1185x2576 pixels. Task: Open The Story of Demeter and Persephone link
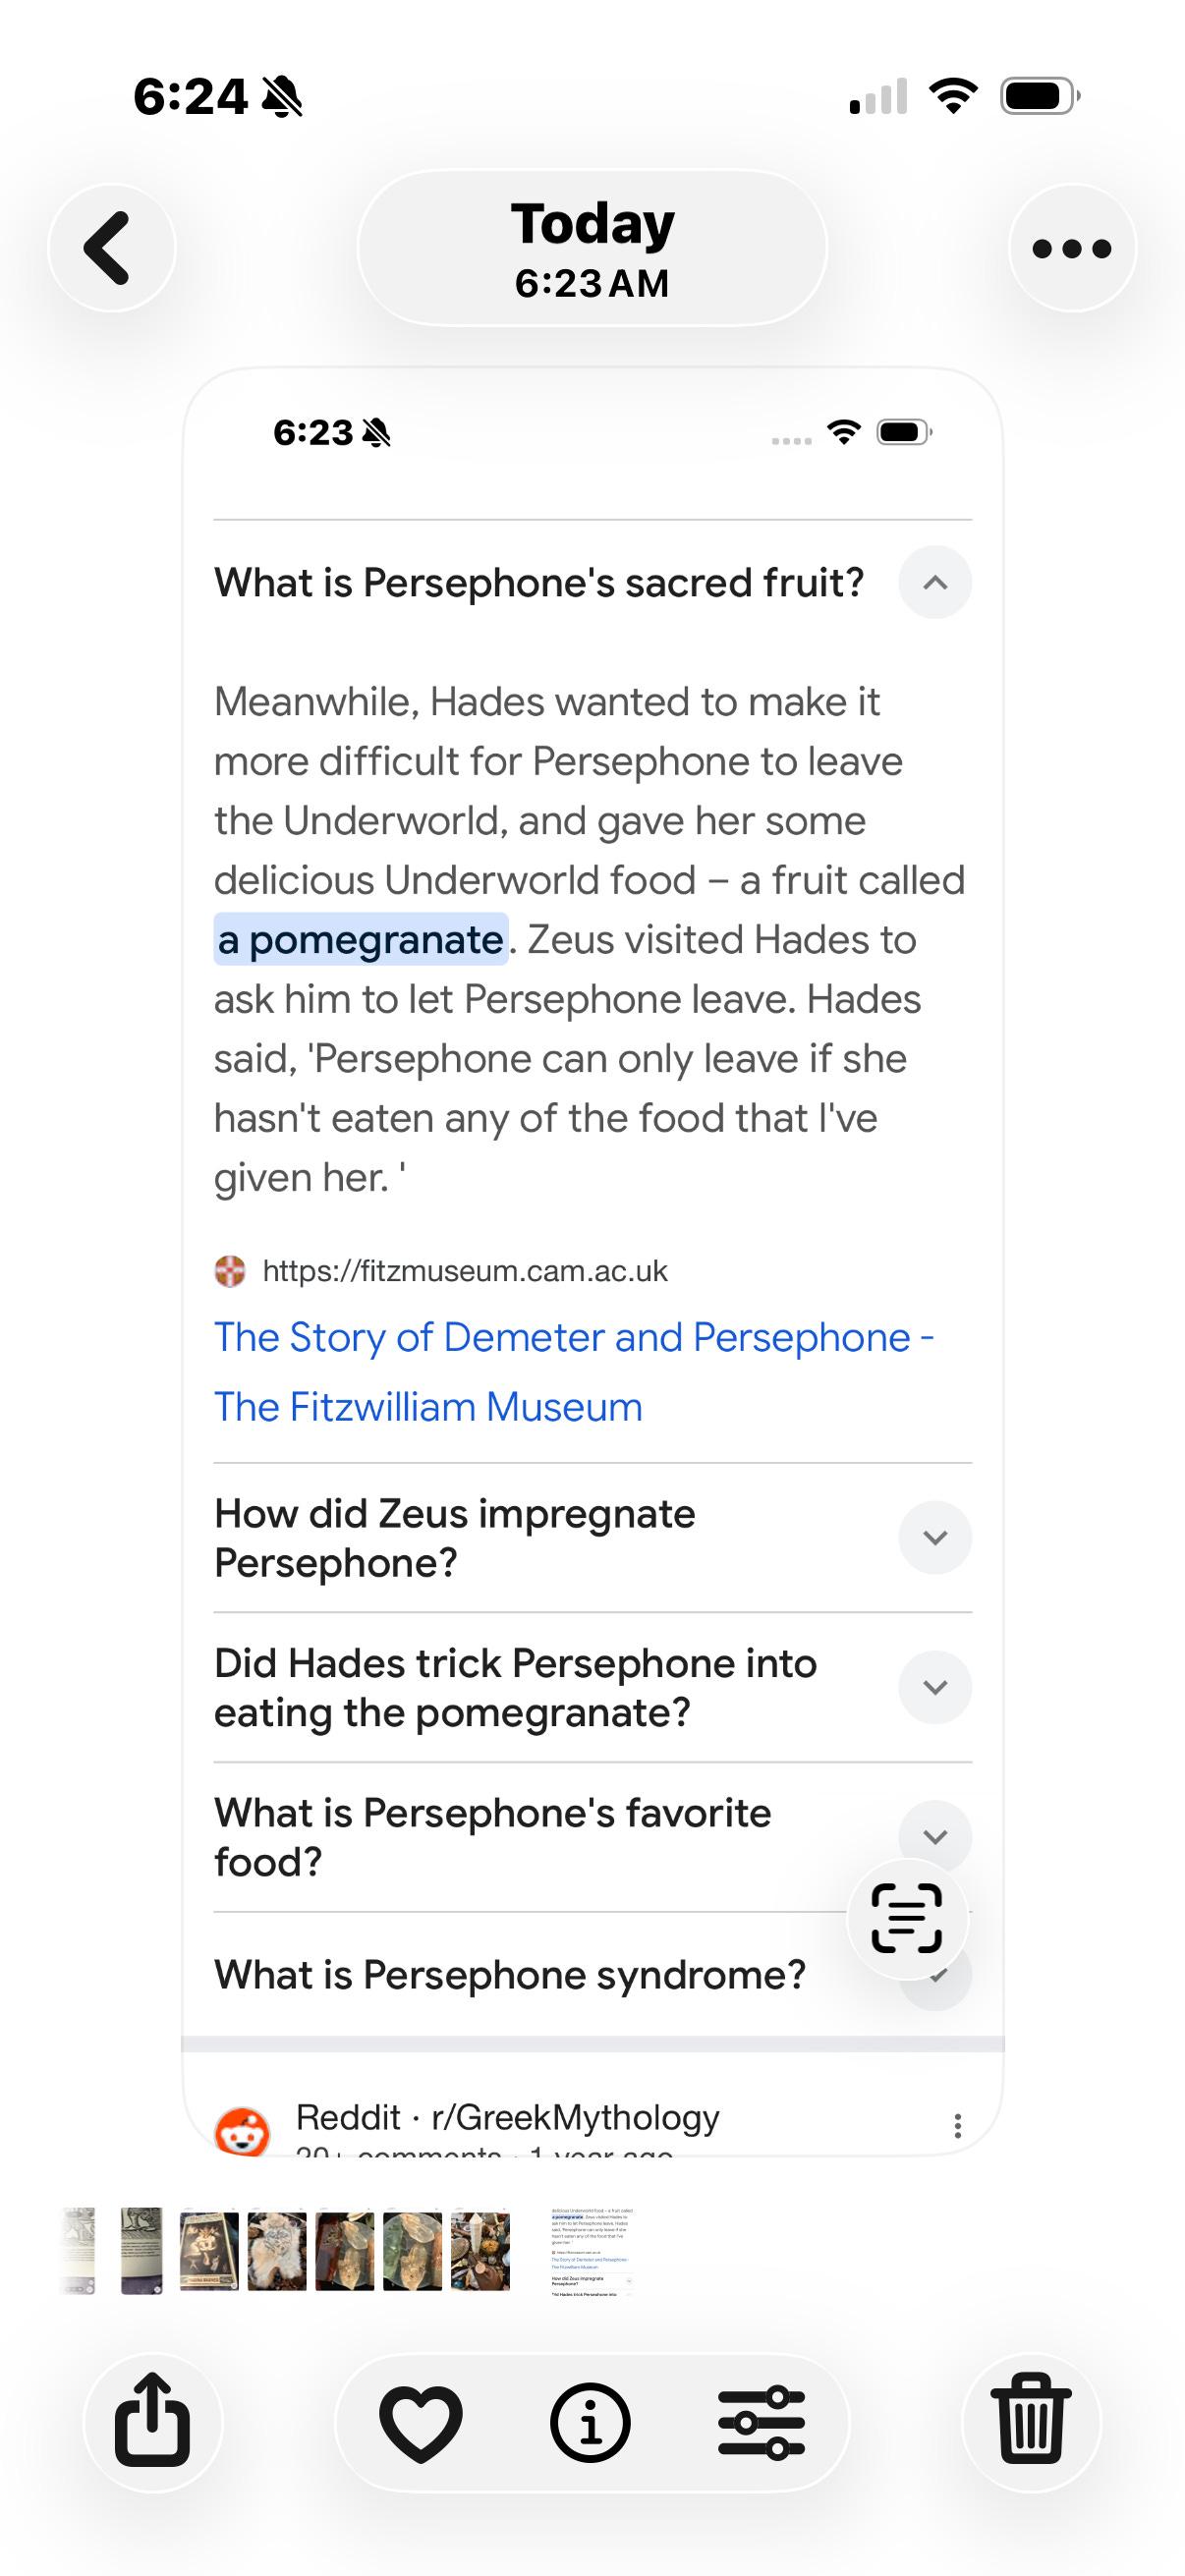(574, 1372)
